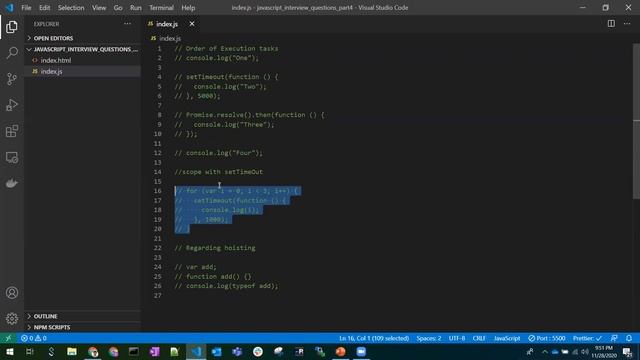Close the index.js editor tab
Screen dimensions: 640x360
click(x=192, y=24)
